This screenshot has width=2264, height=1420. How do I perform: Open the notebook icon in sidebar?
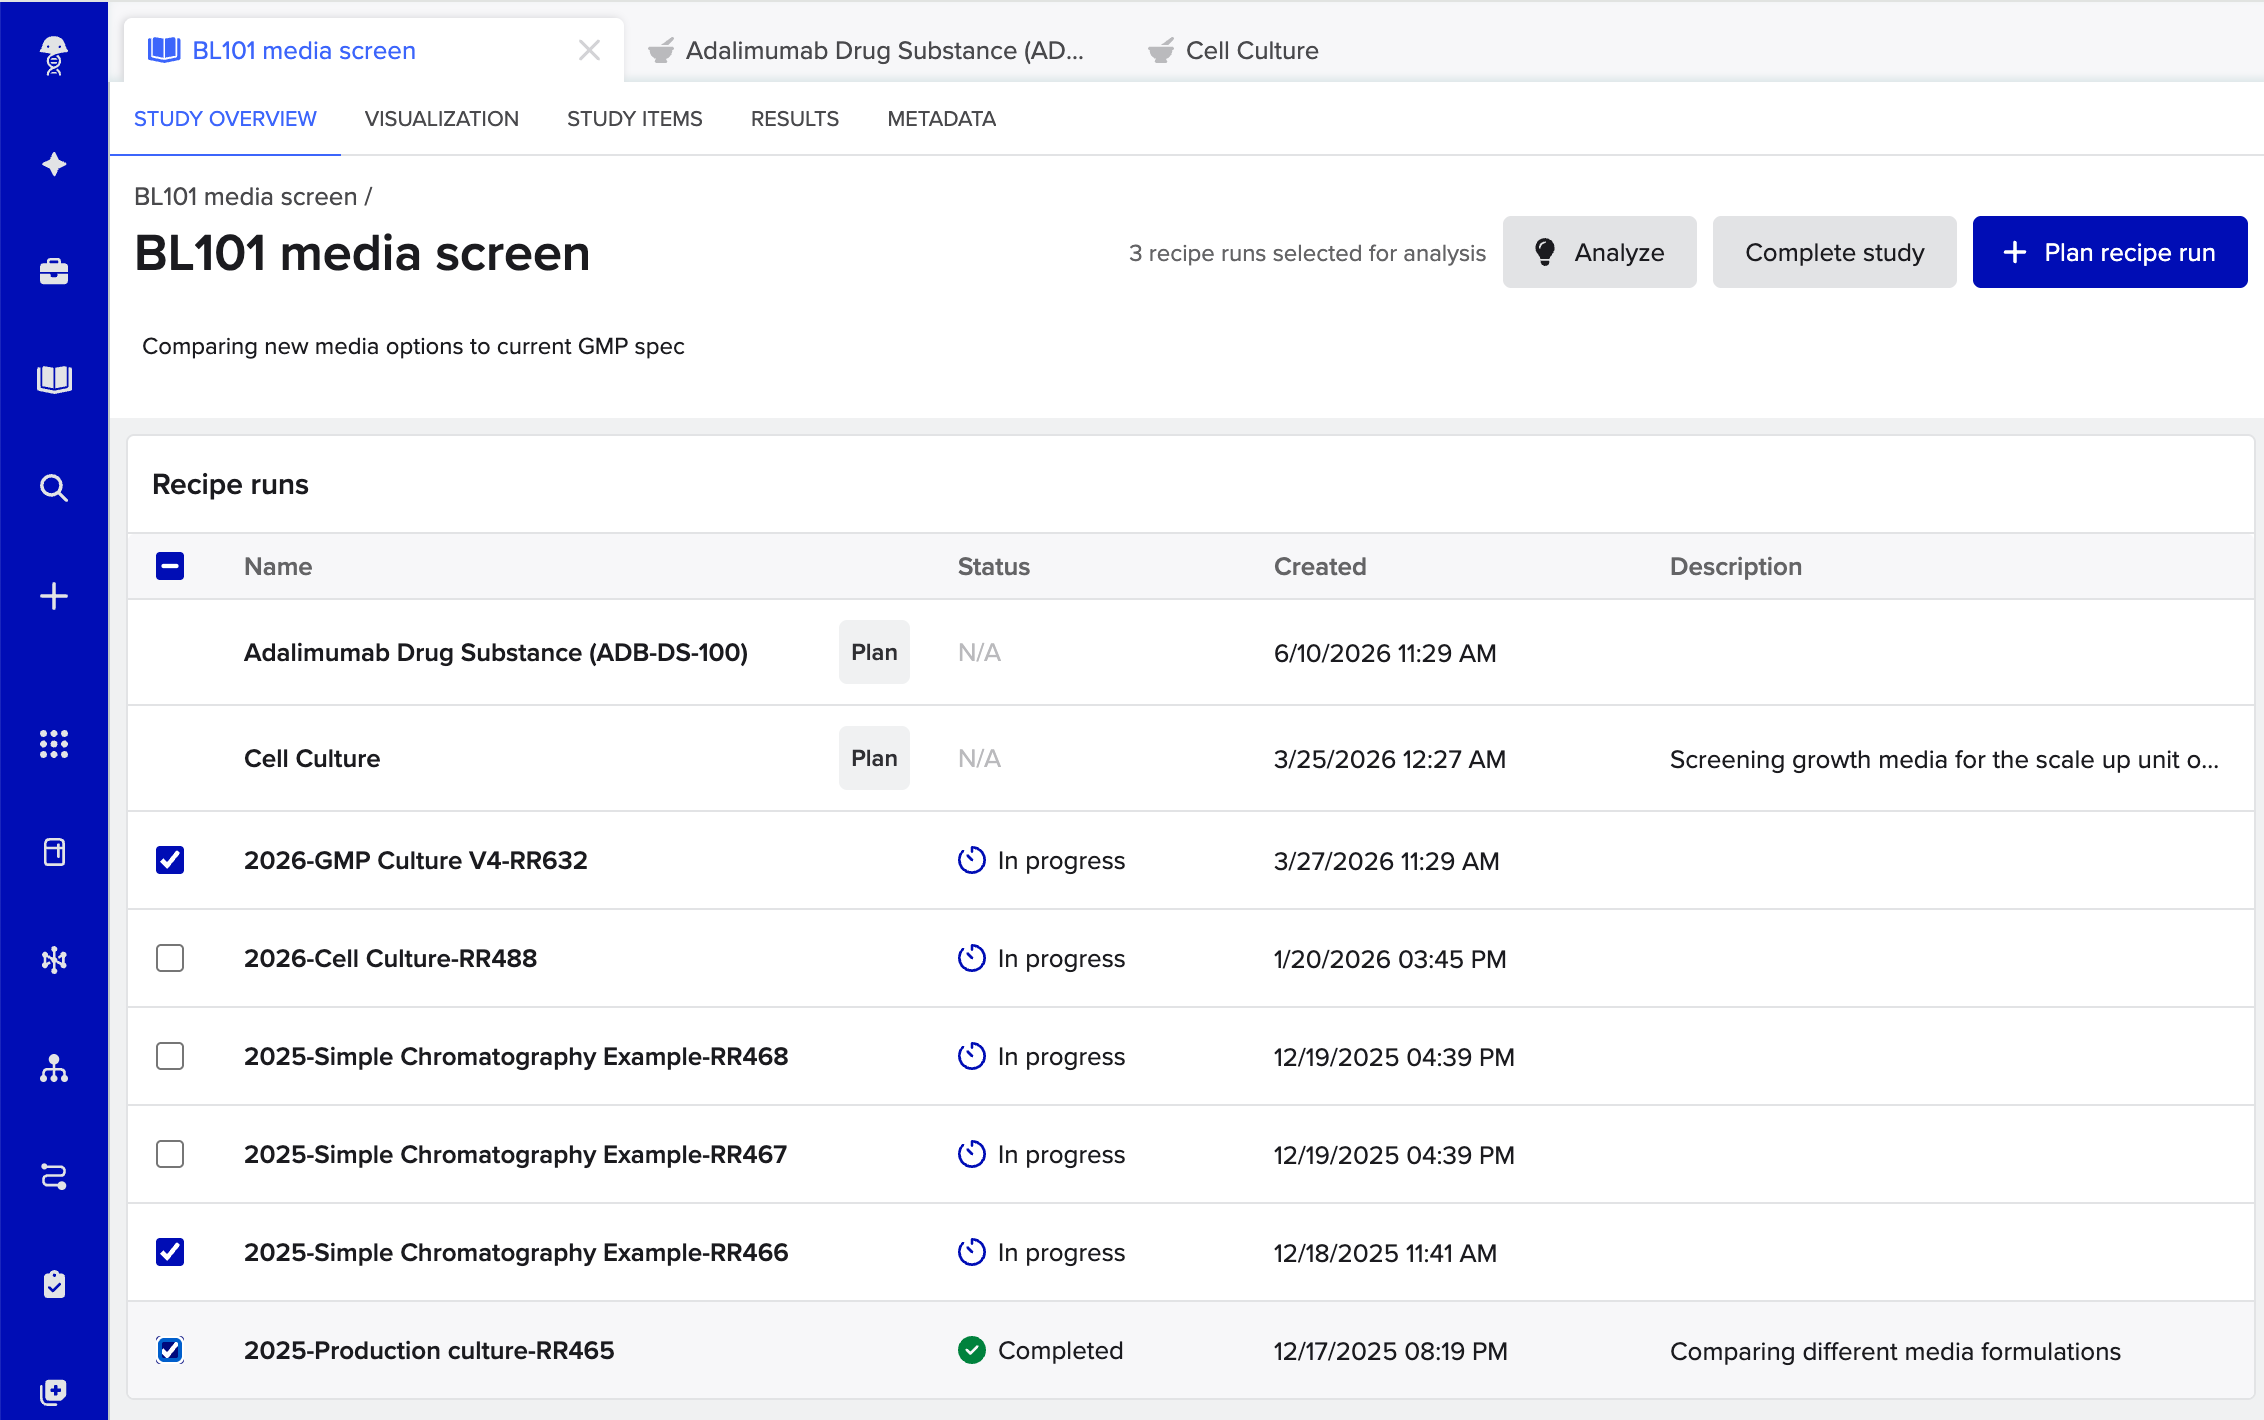coord(54,852)
